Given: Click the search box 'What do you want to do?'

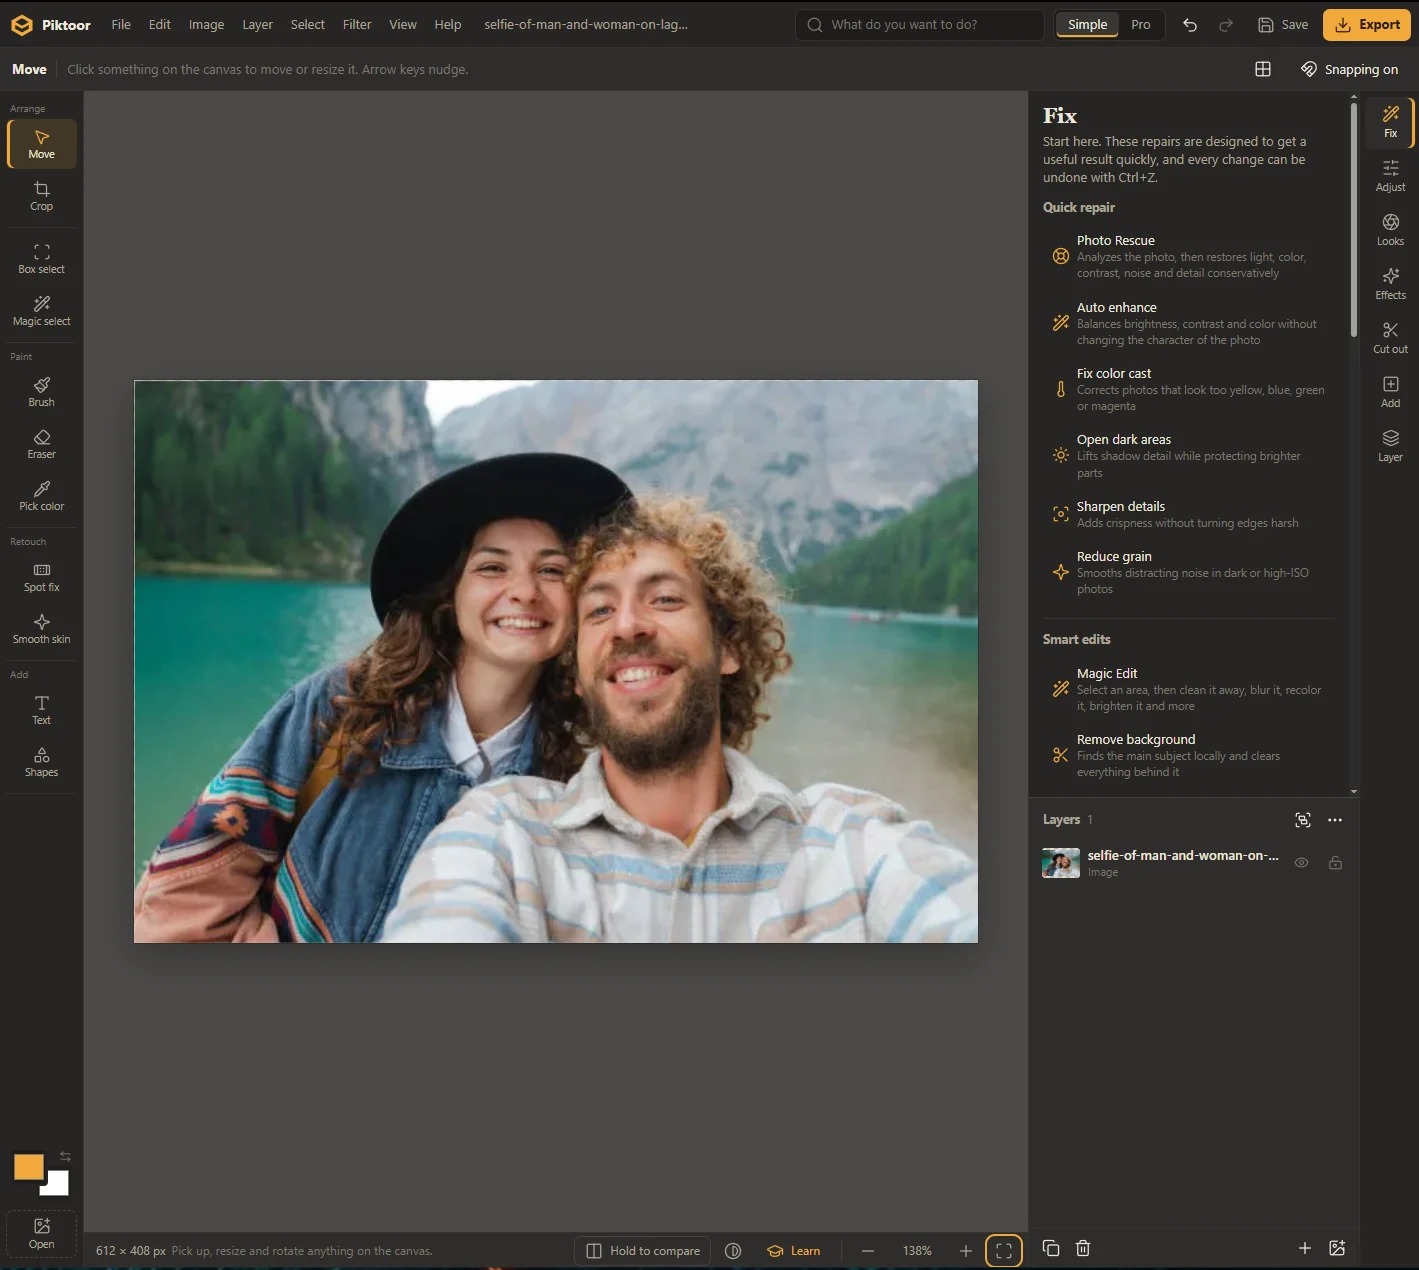Looking at the screenshot, I should (920, 25).
